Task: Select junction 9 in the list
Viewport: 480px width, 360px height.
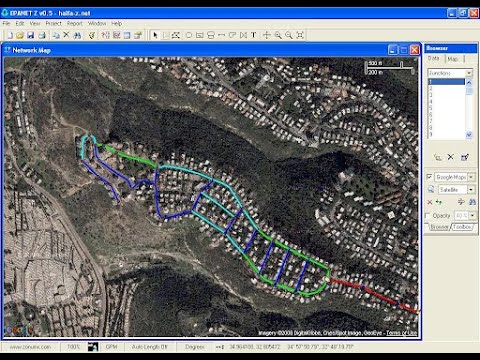Action: tap(446, 134)
